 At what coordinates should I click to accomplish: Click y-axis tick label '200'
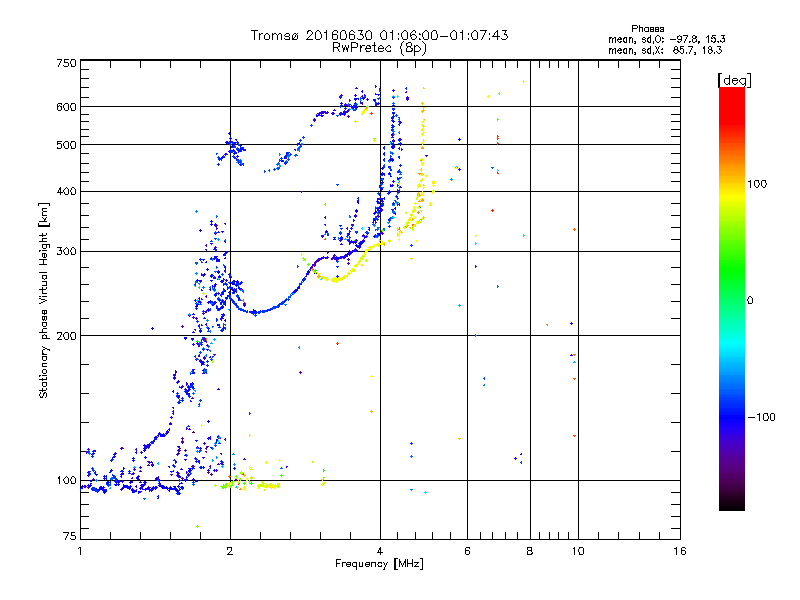coord(66,336)
